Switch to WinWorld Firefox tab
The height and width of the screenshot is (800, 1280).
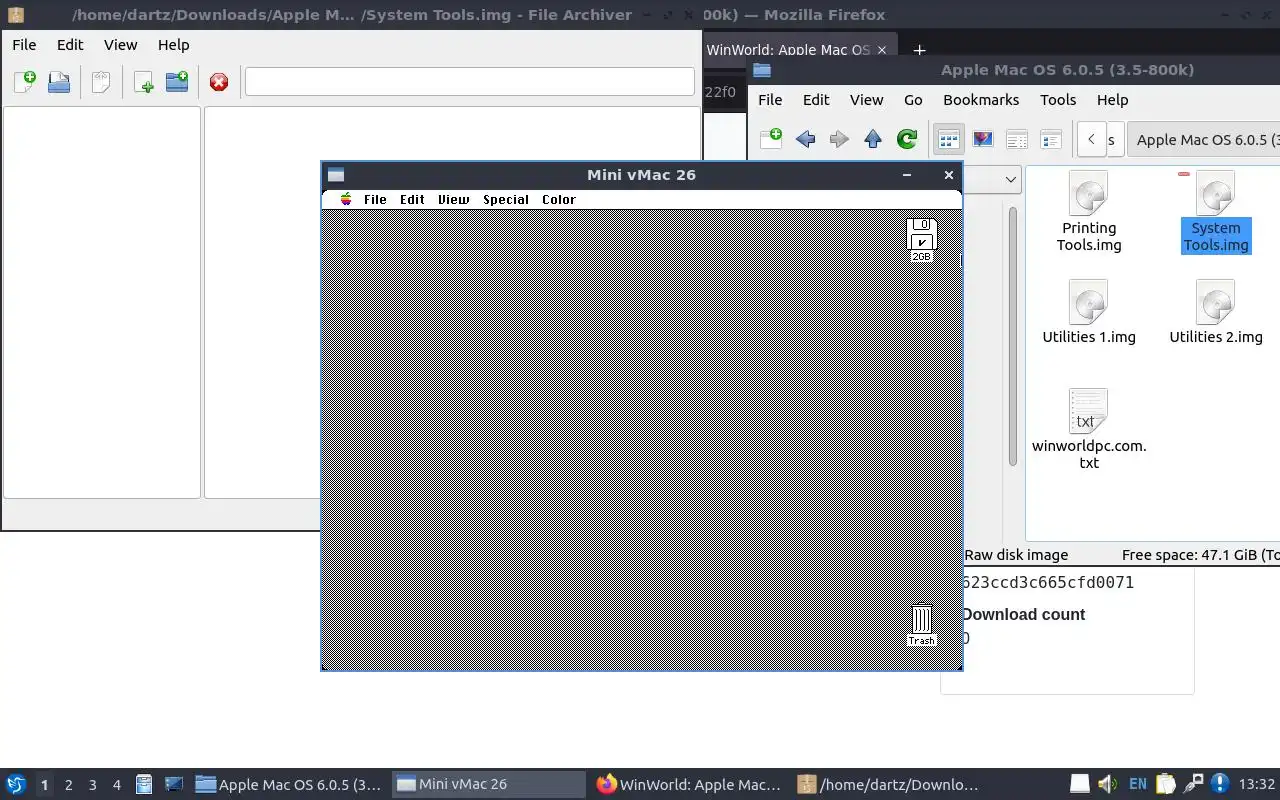tap(788, 50)
